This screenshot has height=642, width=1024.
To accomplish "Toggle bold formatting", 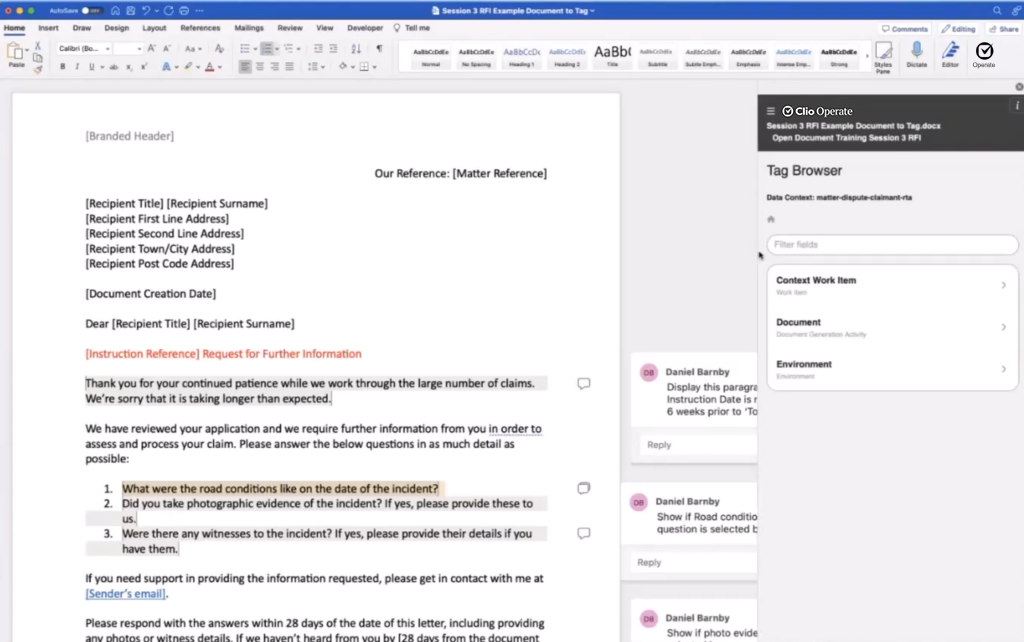I will point(62,67).
